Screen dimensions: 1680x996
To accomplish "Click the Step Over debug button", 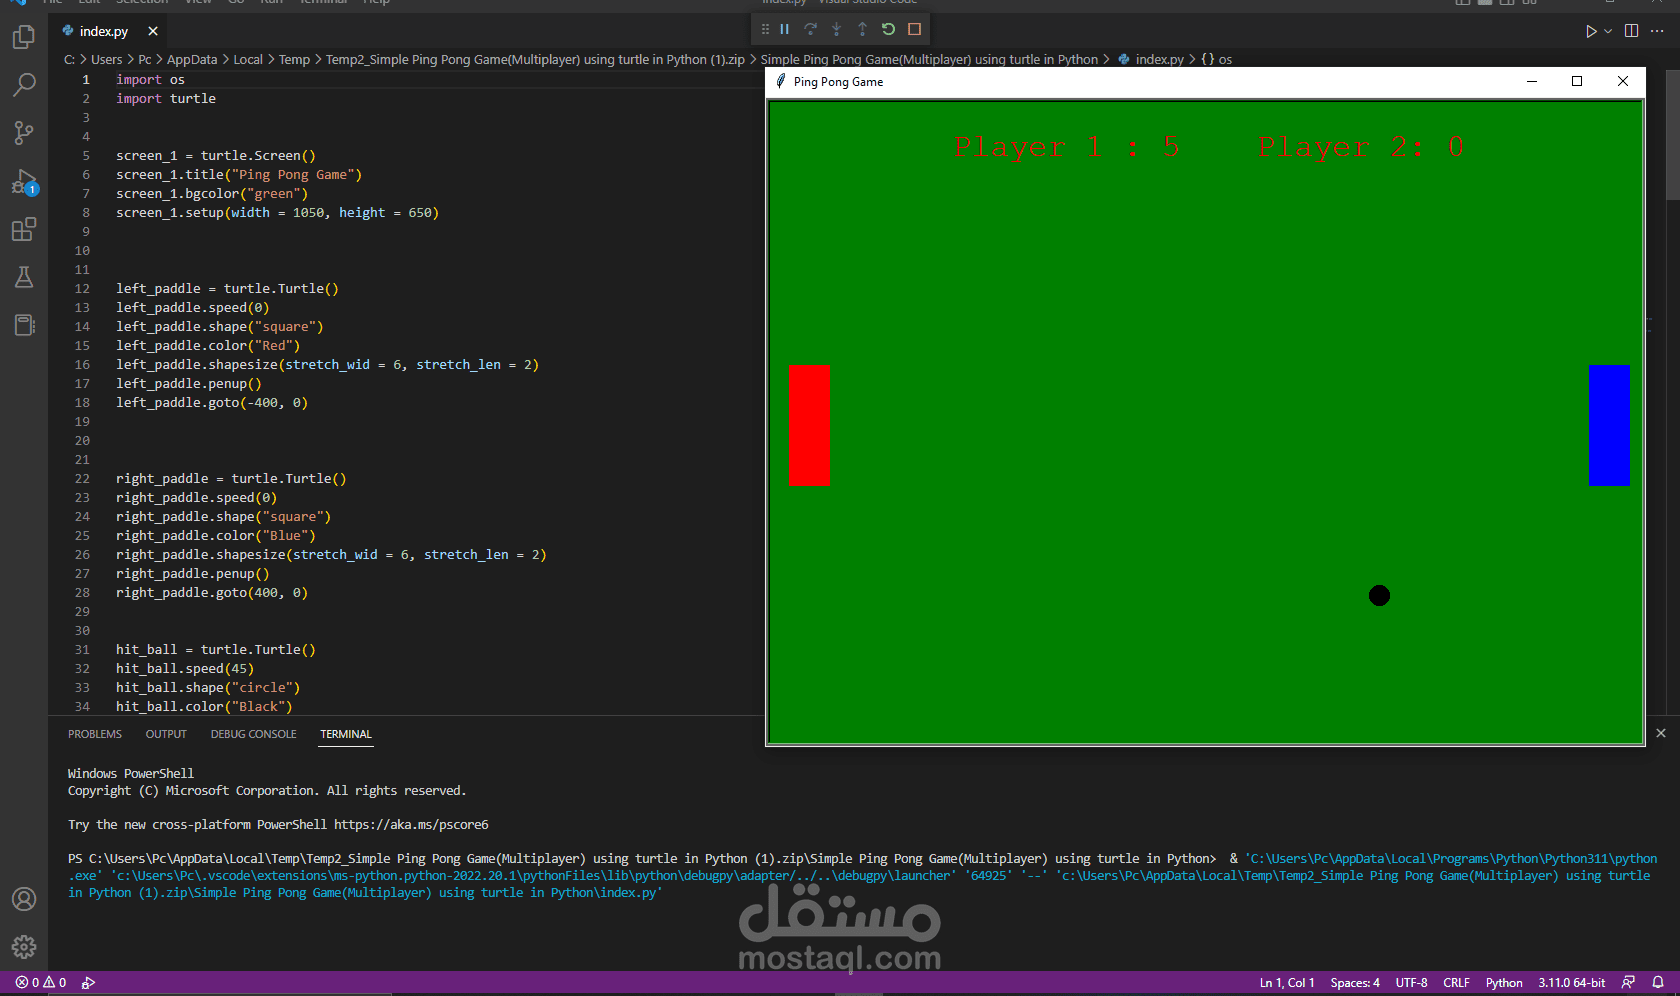I will [x=811, y=29].
